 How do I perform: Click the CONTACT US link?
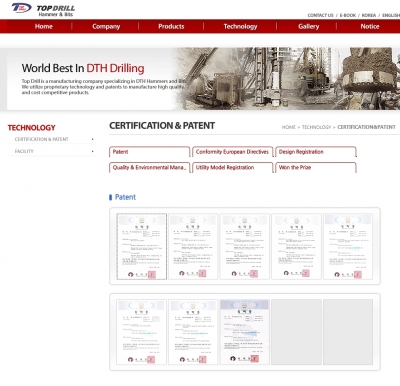[320, 15]
